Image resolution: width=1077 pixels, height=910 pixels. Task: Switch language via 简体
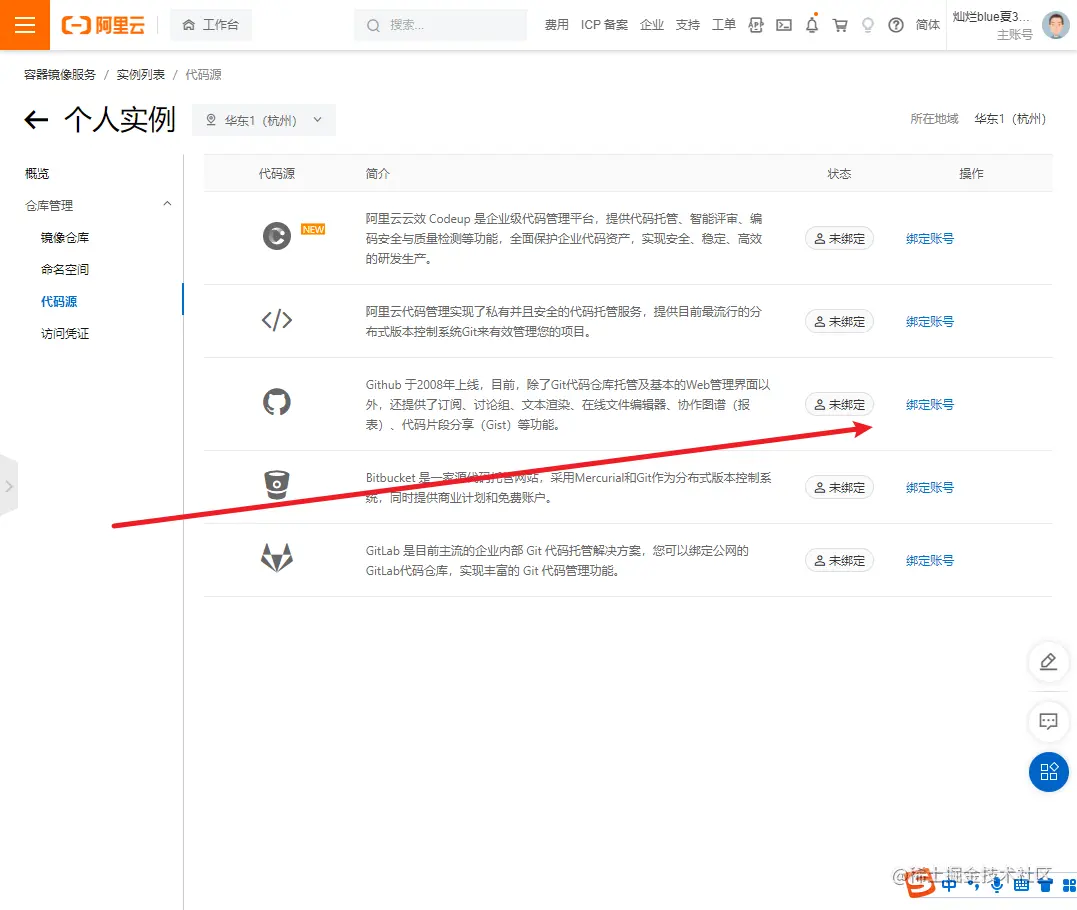[927, 25]
